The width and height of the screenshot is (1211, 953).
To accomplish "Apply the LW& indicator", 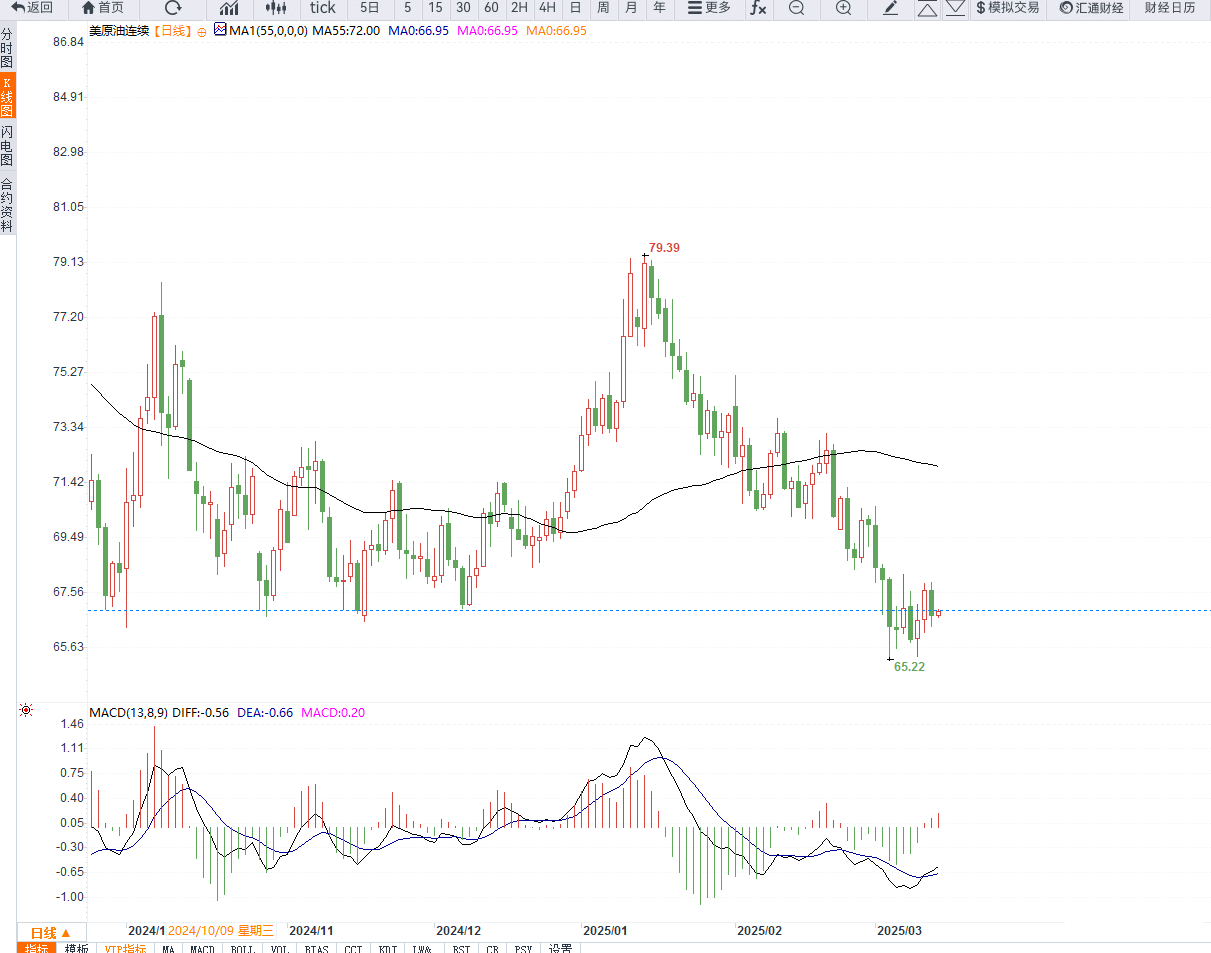I will click(x=424, y=948).
